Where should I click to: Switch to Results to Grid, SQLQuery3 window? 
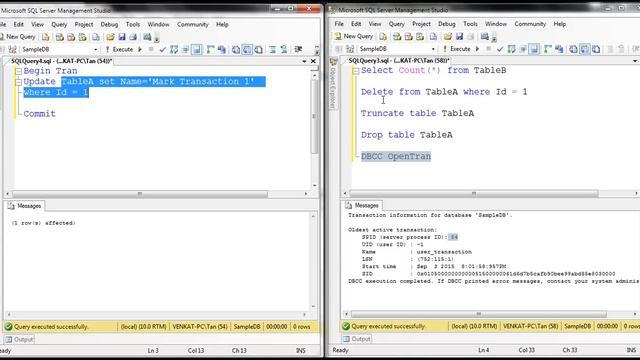tap(585, 49)
